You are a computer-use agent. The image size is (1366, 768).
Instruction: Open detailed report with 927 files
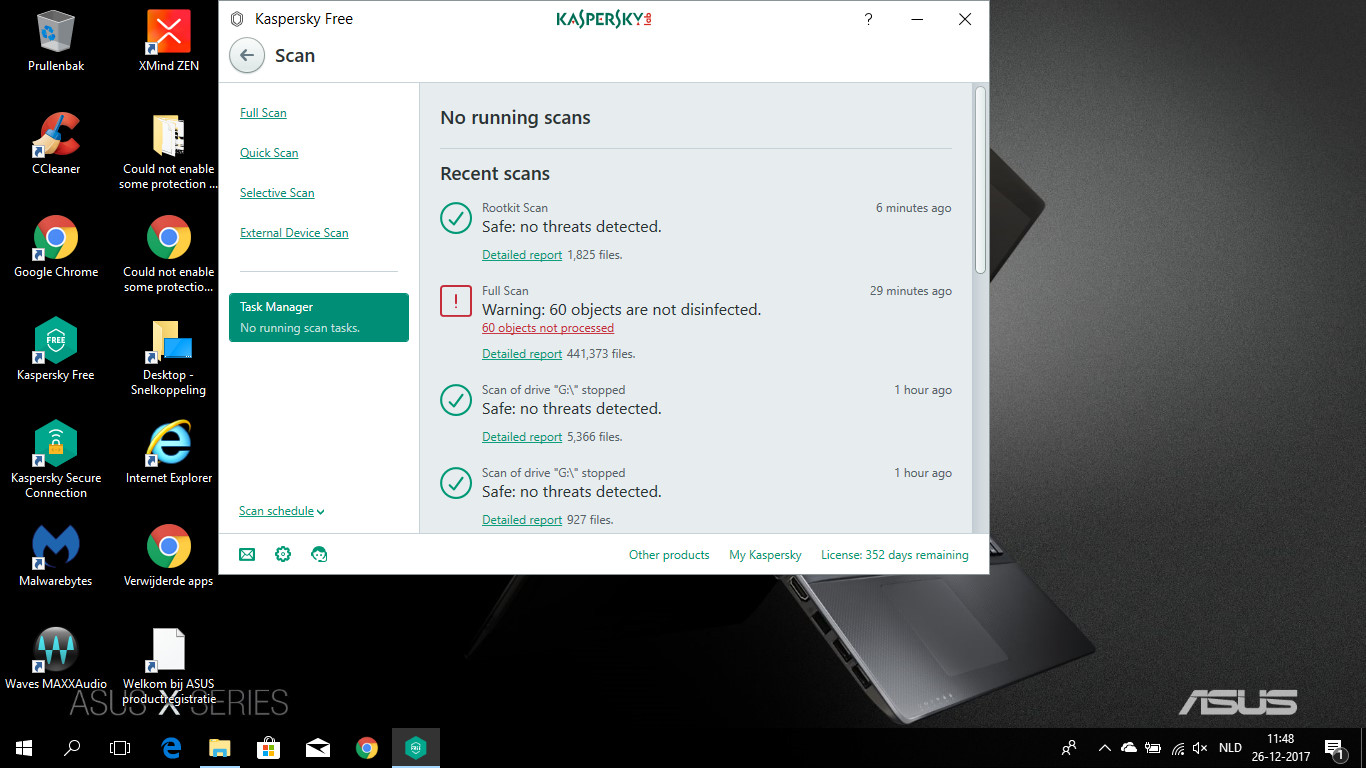click(522, 520)
